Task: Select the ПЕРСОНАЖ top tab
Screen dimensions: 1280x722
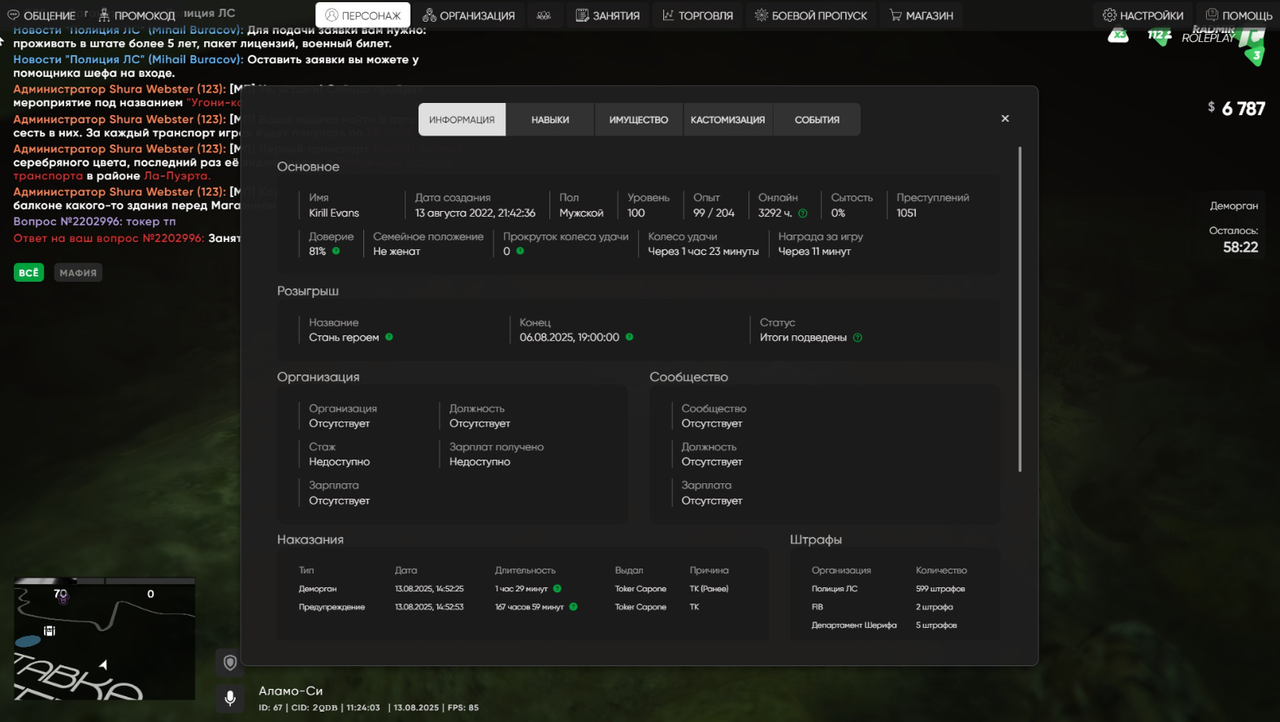Action: [363, 15]
